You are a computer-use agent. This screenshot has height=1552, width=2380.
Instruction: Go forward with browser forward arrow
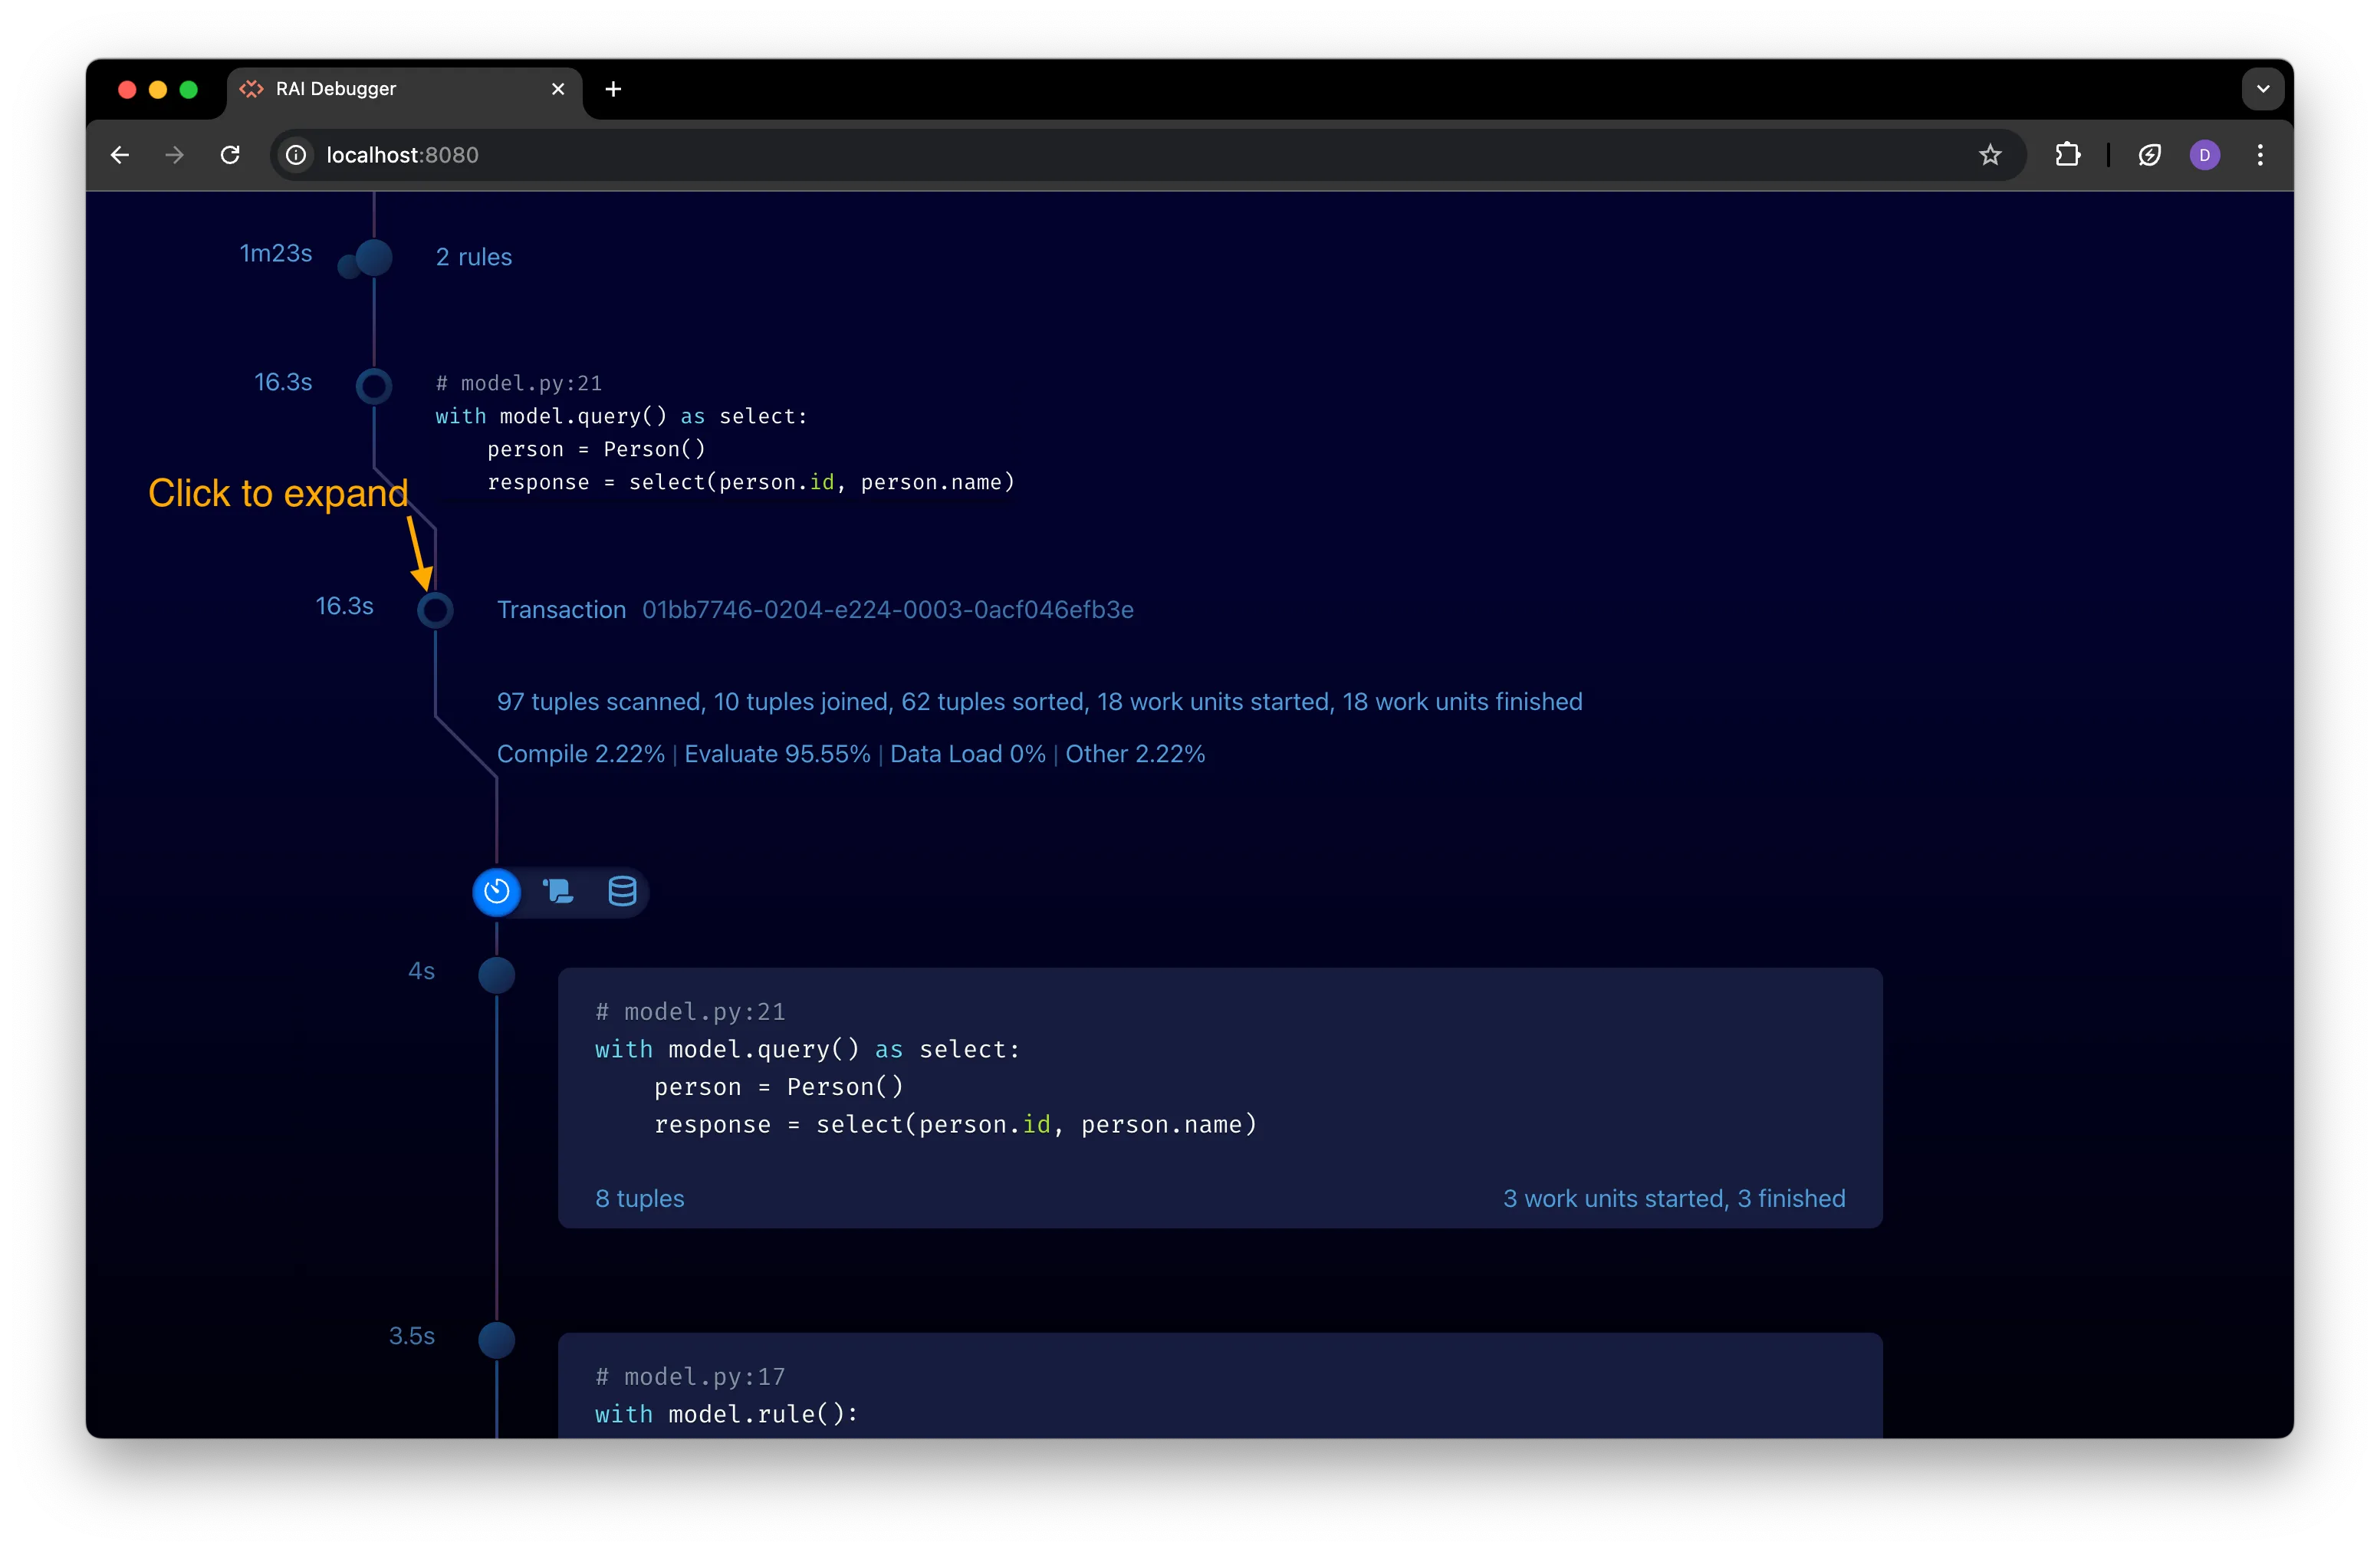(175, 155)
